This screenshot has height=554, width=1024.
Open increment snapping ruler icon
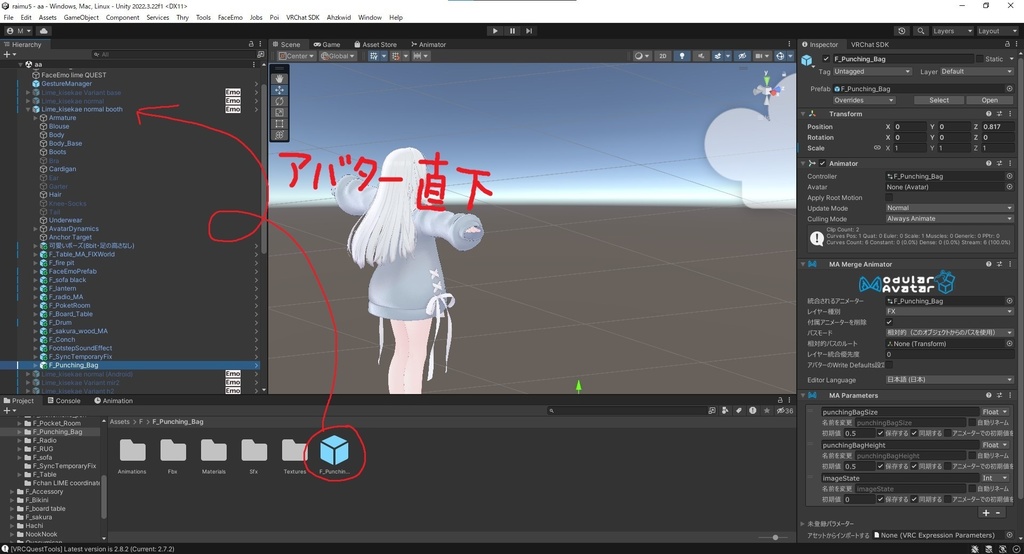(419, 56)
